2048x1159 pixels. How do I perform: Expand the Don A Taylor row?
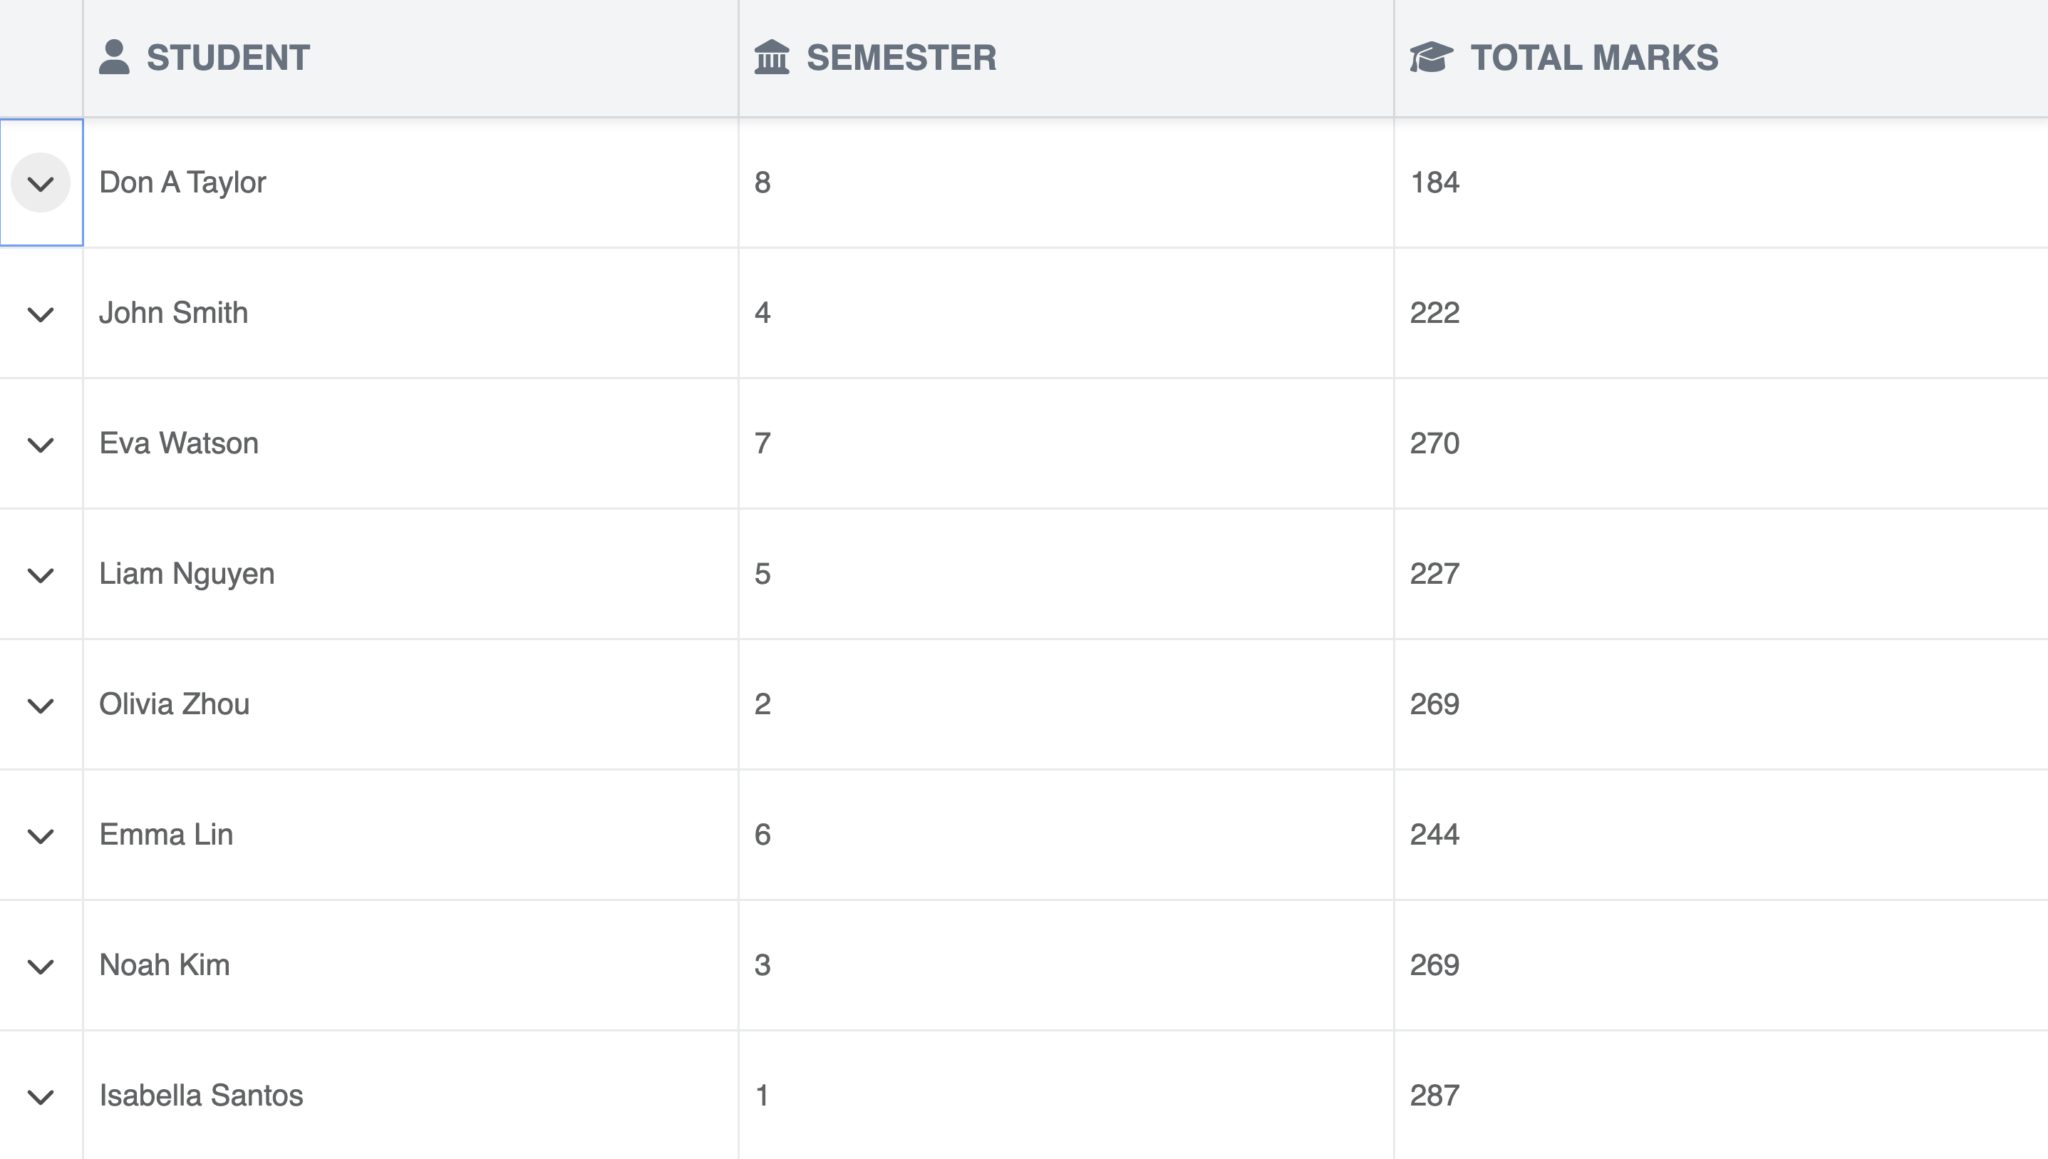tap(41, 183)
